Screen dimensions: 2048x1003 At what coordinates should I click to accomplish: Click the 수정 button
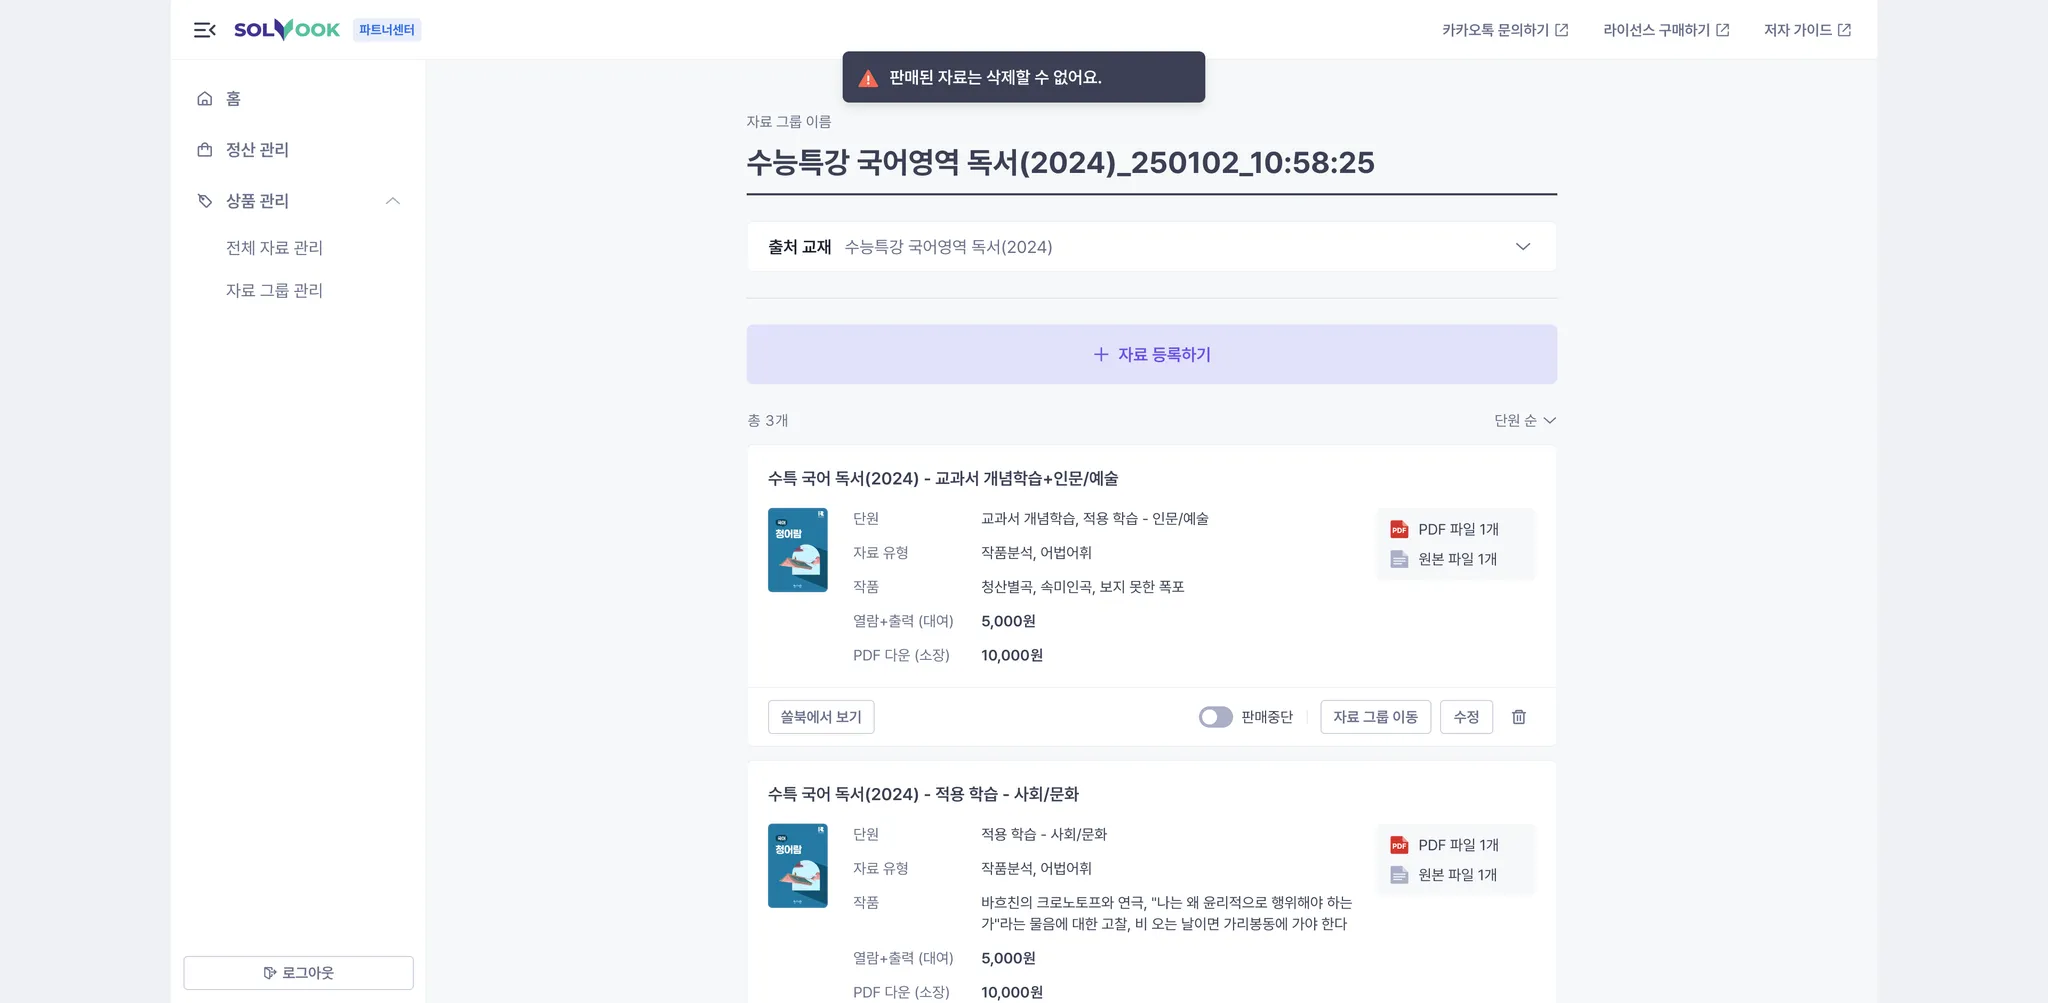[x=1466, y=717]
